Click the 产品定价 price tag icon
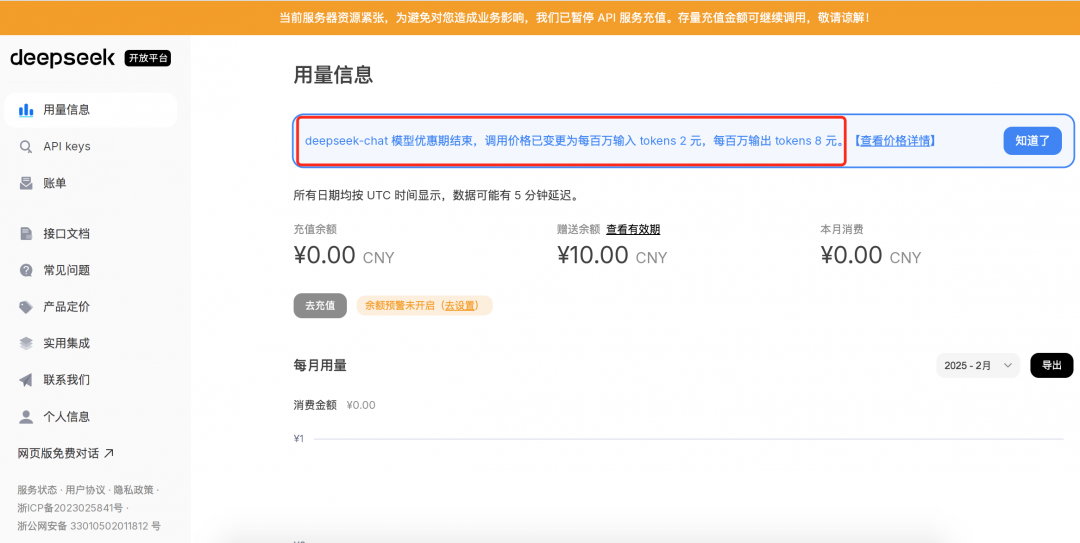Viewport: 1080px width, 543px height. click(26, 307)
